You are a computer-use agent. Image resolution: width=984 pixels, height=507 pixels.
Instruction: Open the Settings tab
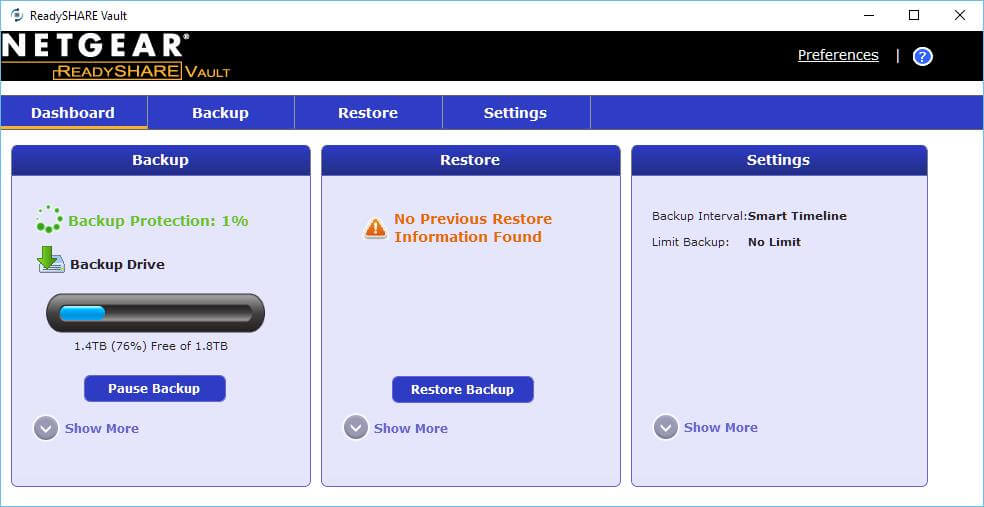515,113
